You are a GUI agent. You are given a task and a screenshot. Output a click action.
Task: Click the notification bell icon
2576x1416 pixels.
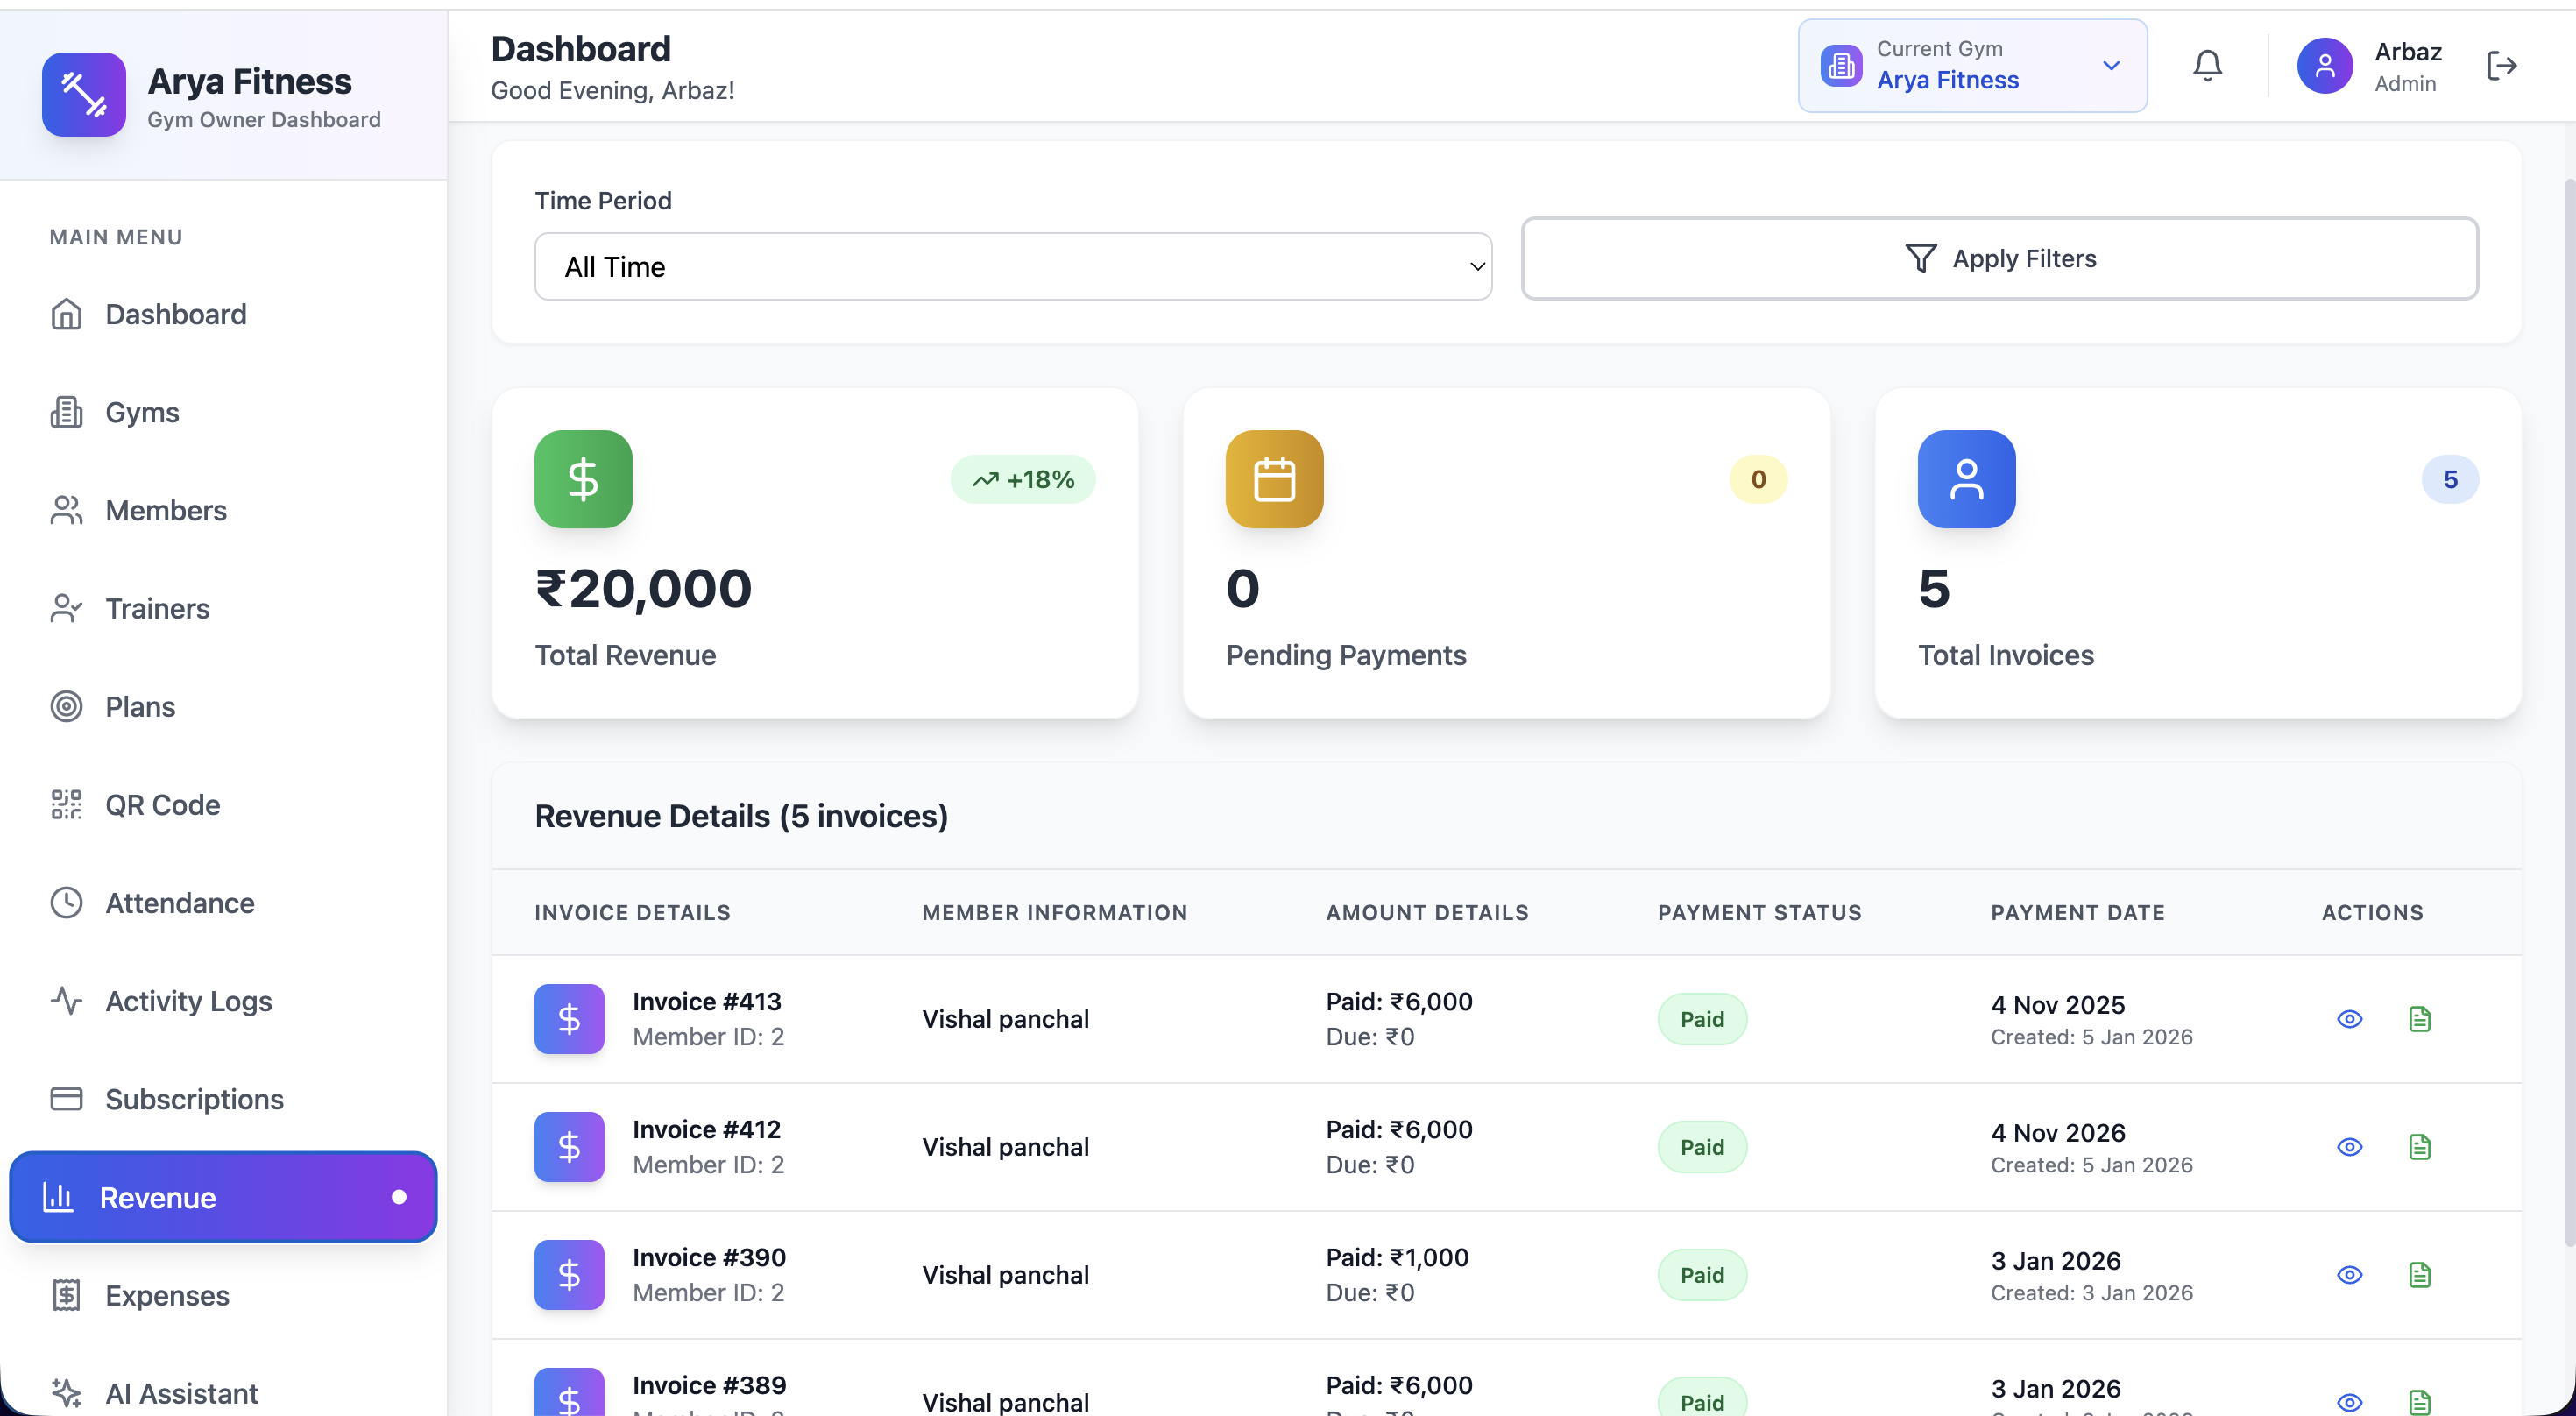(x=2207, y=66)
